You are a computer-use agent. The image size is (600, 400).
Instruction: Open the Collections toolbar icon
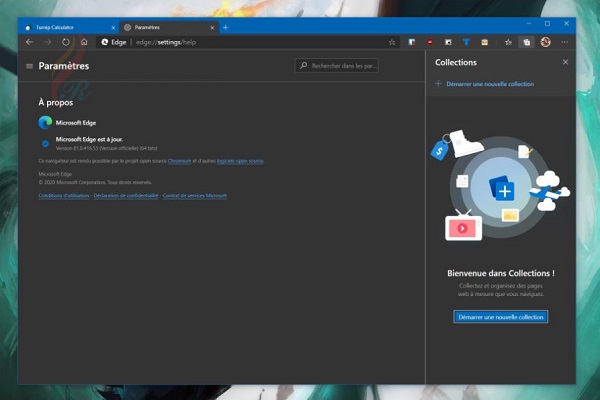(526, 42)
